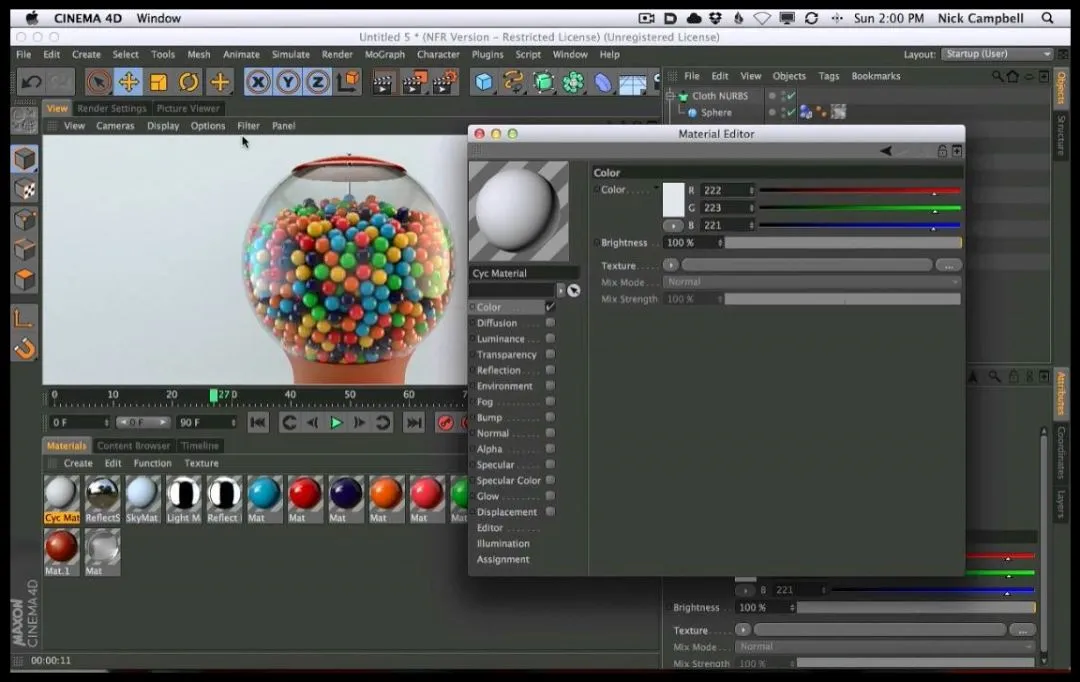Image resolution: width=1080 pixels, height=682 pixels.
Task: Open the Simulate menu
Action: coord(290,54)
